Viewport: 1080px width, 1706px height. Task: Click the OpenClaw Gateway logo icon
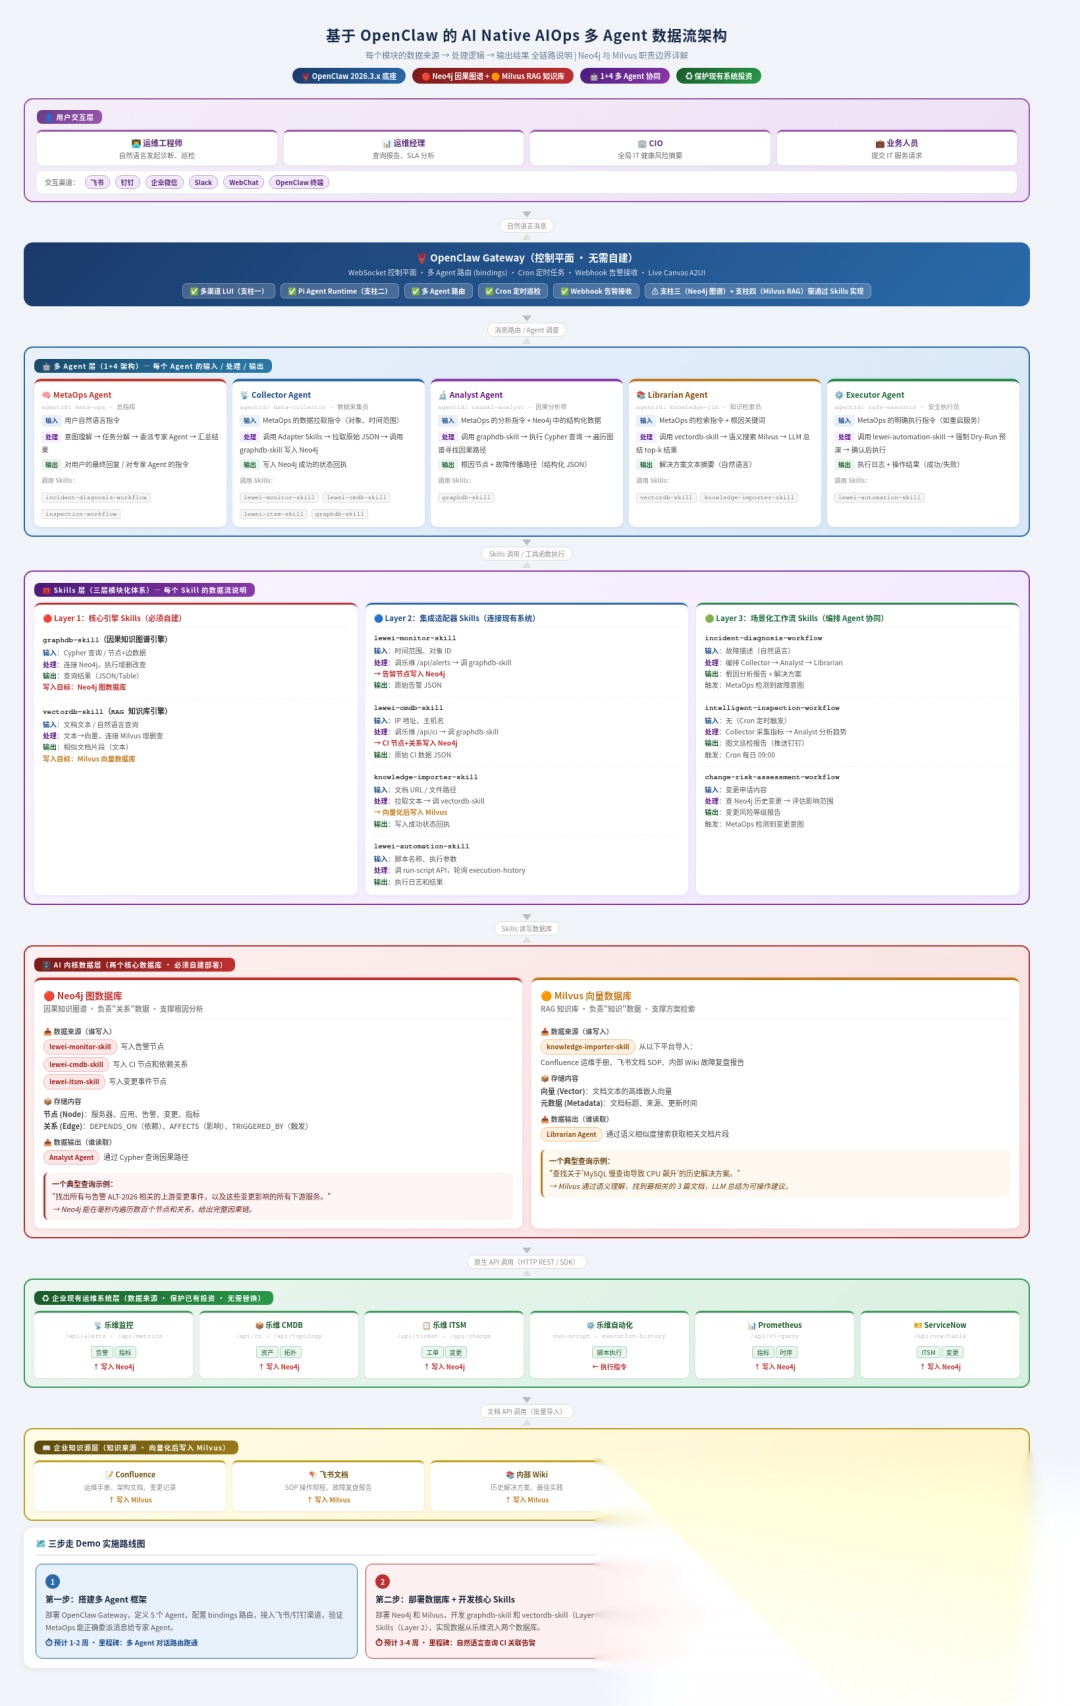[x=423, y=258]
